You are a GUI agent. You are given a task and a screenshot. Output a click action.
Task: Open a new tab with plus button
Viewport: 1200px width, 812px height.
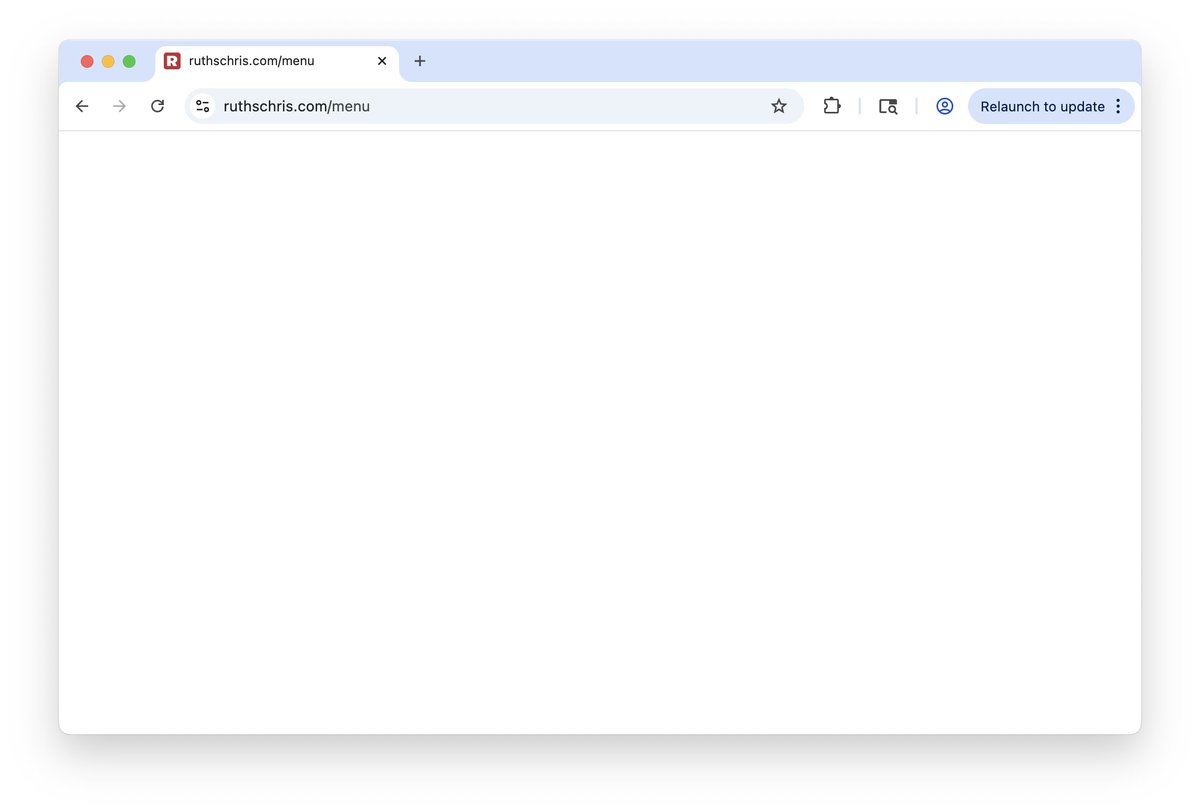[420, 61]
